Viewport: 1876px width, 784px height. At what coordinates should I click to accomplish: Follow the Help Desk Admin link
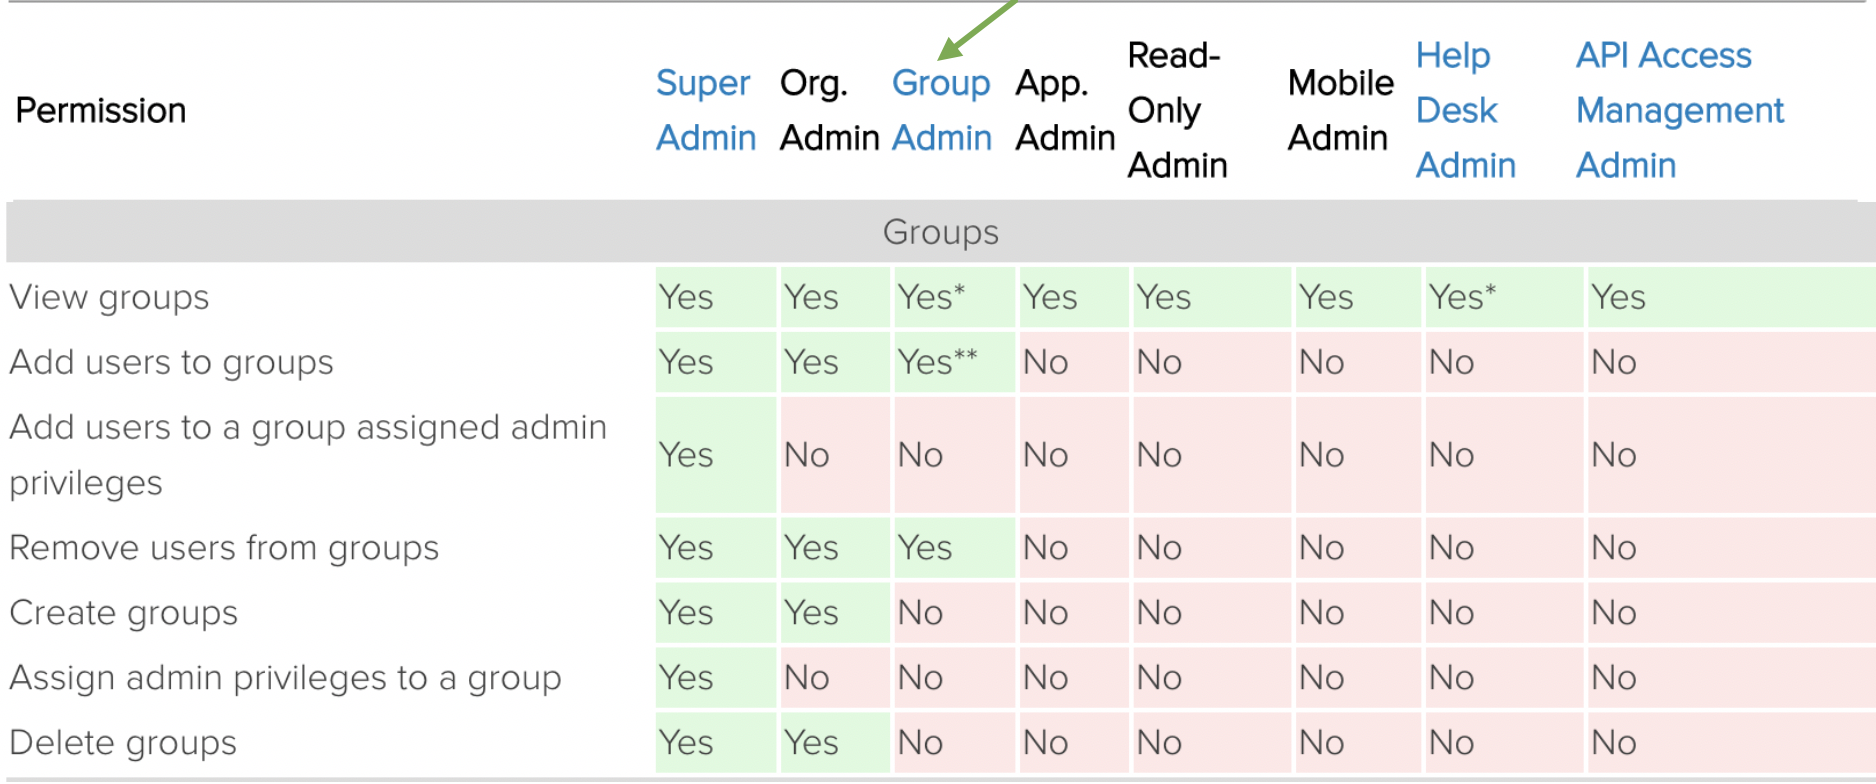coord(1465,110)
